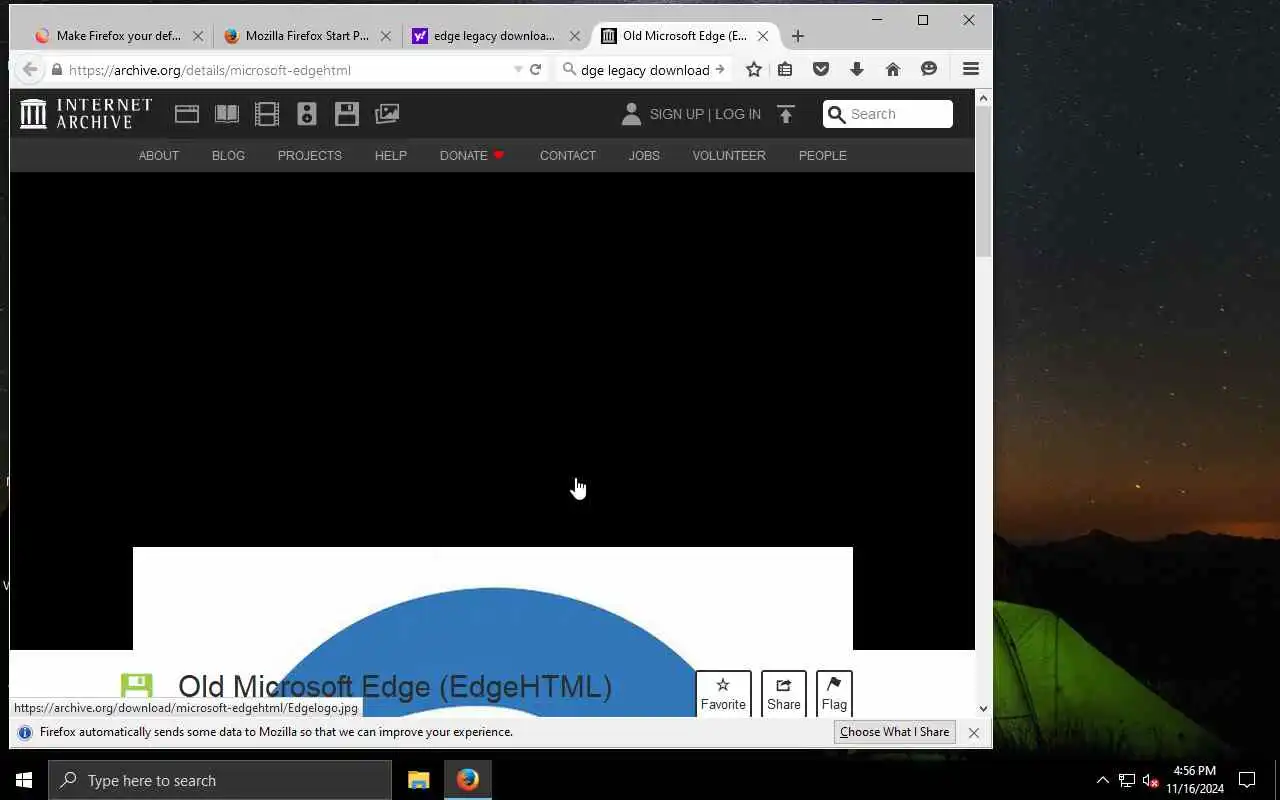Go back to previous page

click(30, 69)
